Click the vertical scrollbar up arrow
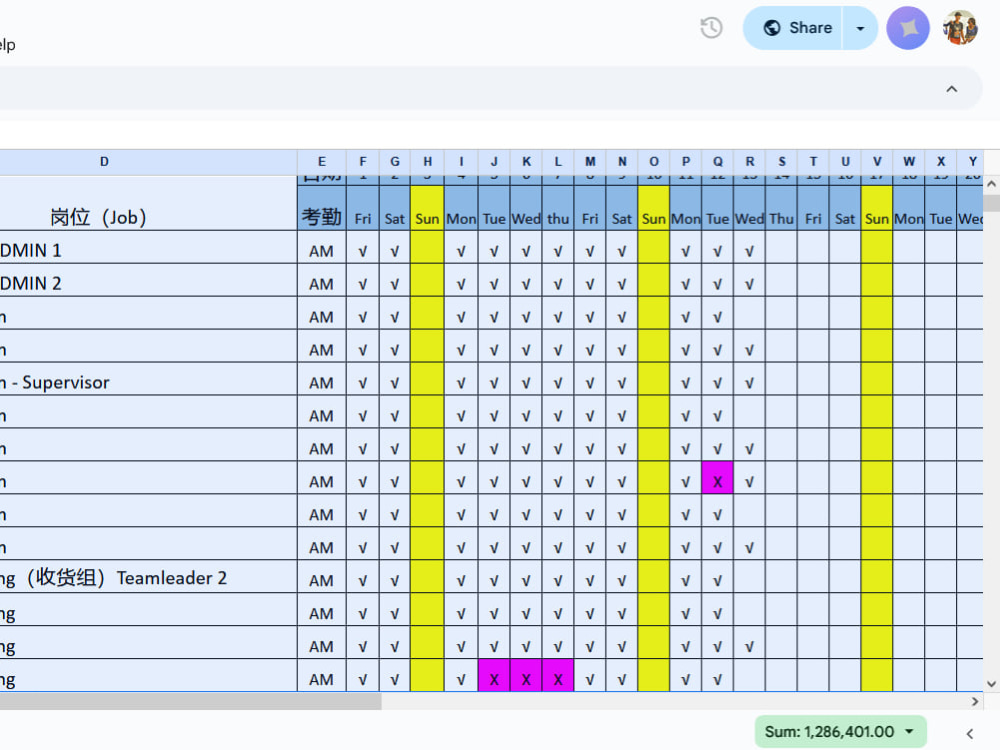 (x=991, y=184)
